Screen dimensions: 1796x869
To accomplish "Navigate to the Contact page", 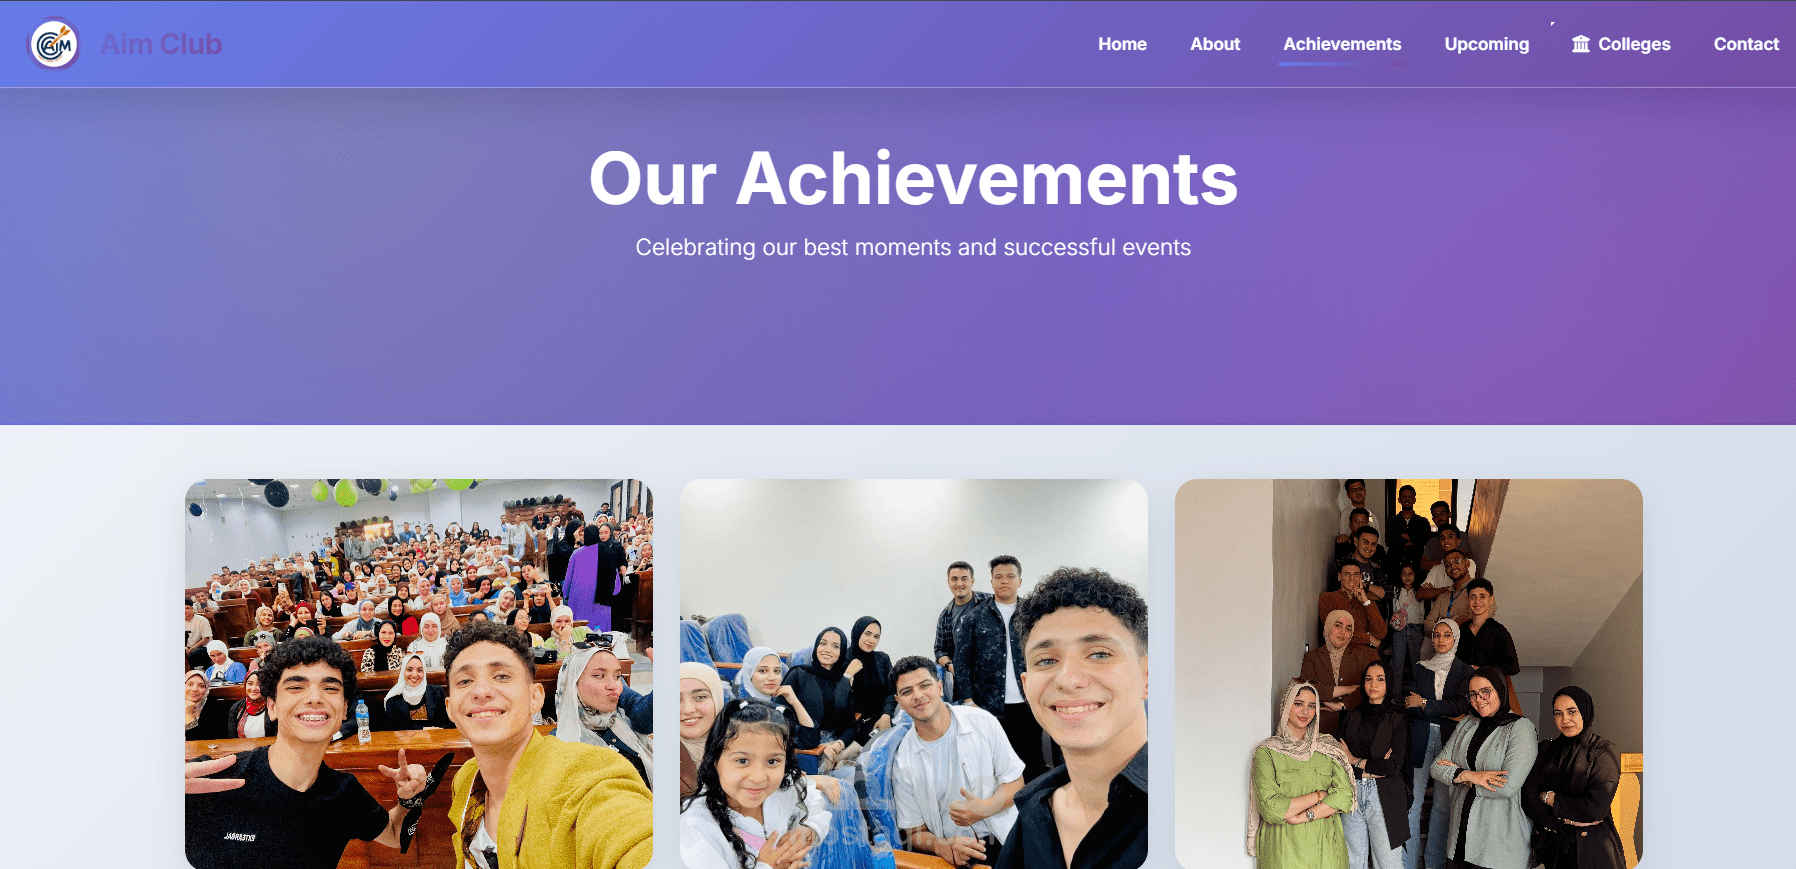I will coord(1746,44).
